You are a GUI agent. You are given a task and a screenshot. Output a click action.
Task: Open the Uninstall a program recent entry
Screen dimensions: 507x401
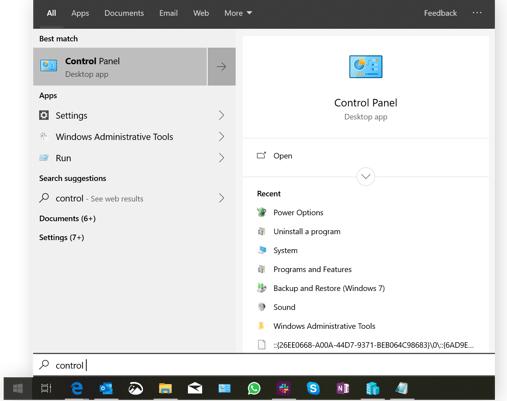[307, 231]
